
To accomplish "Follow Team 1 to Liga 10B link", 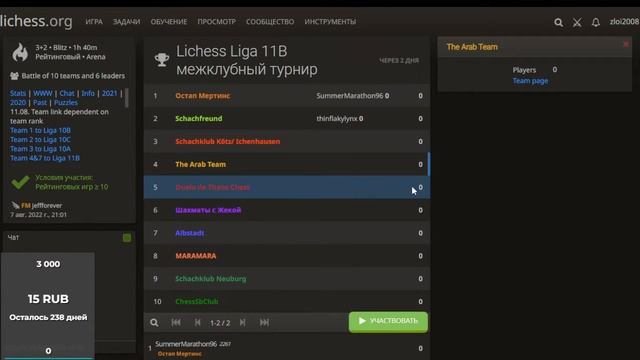I will (40, 130).
